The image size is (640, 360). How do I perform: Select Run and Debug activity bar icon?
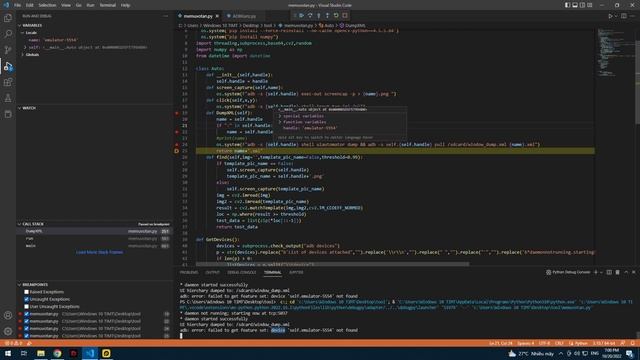(8, 66)
